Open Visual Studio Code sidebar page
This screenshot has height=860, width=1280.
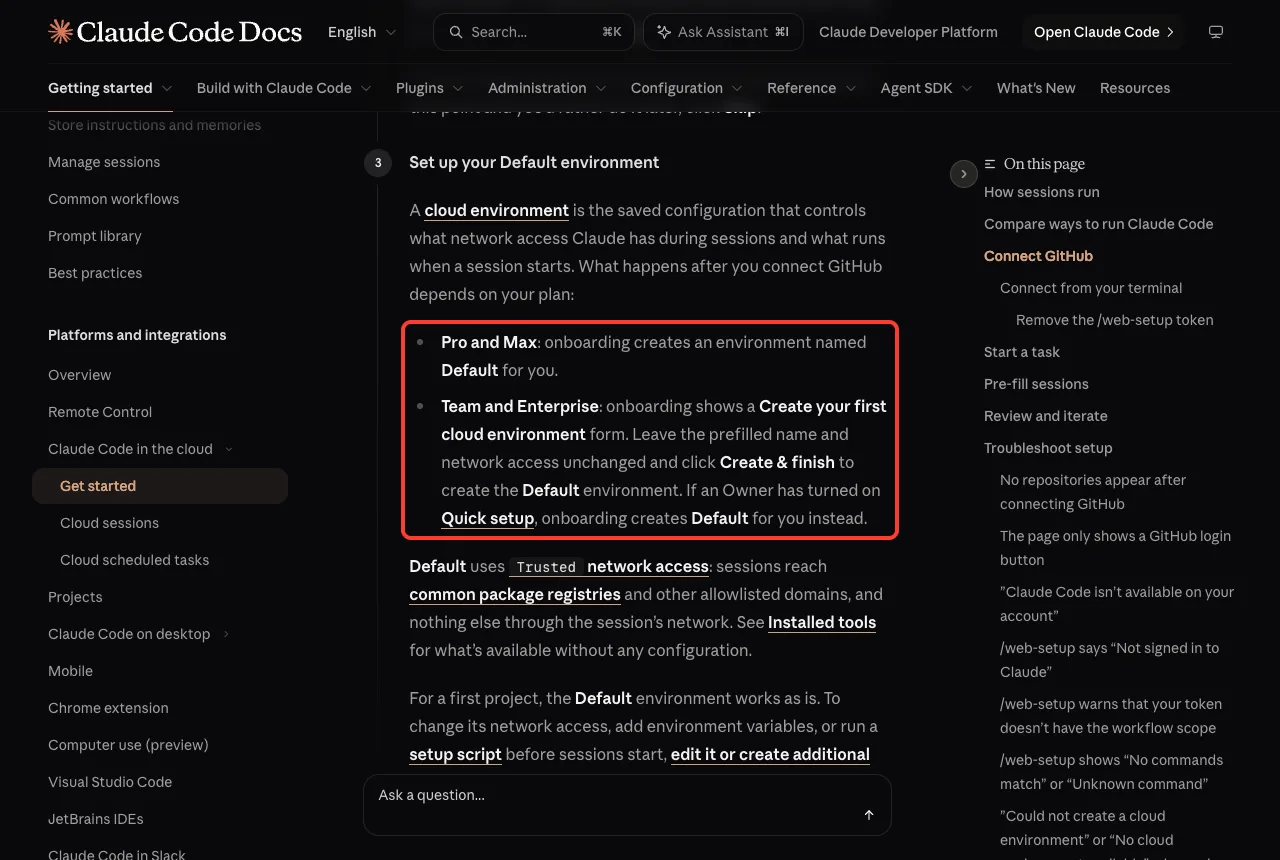point(110,782)
